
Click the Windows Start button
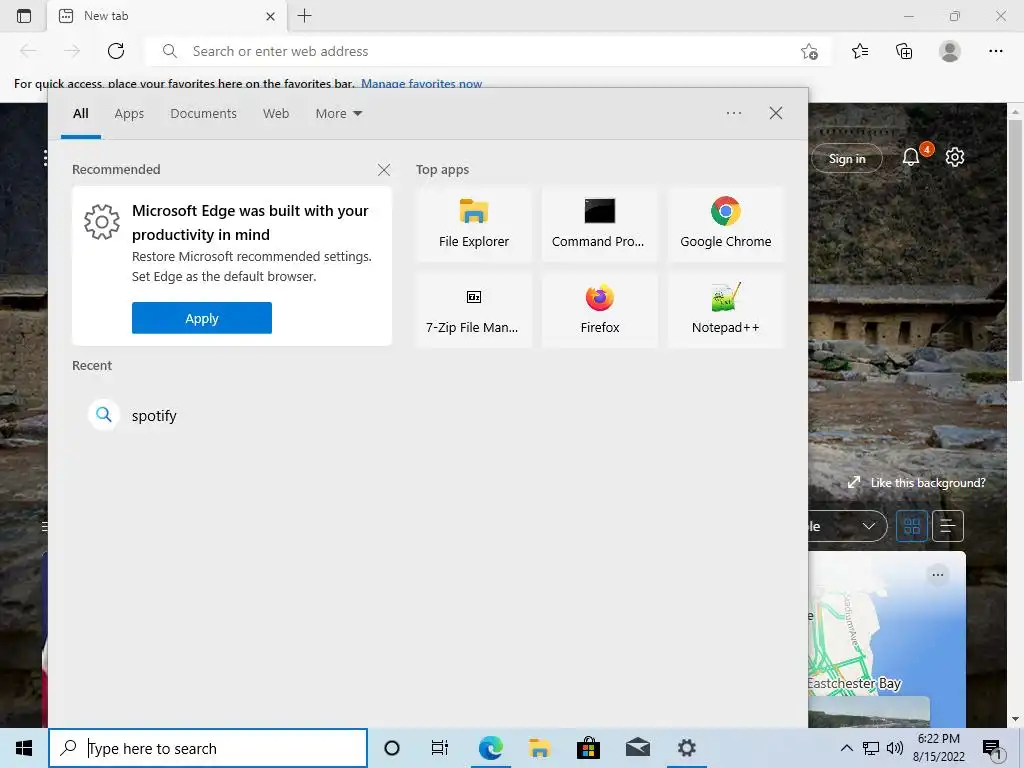click(x=24, y=748)
